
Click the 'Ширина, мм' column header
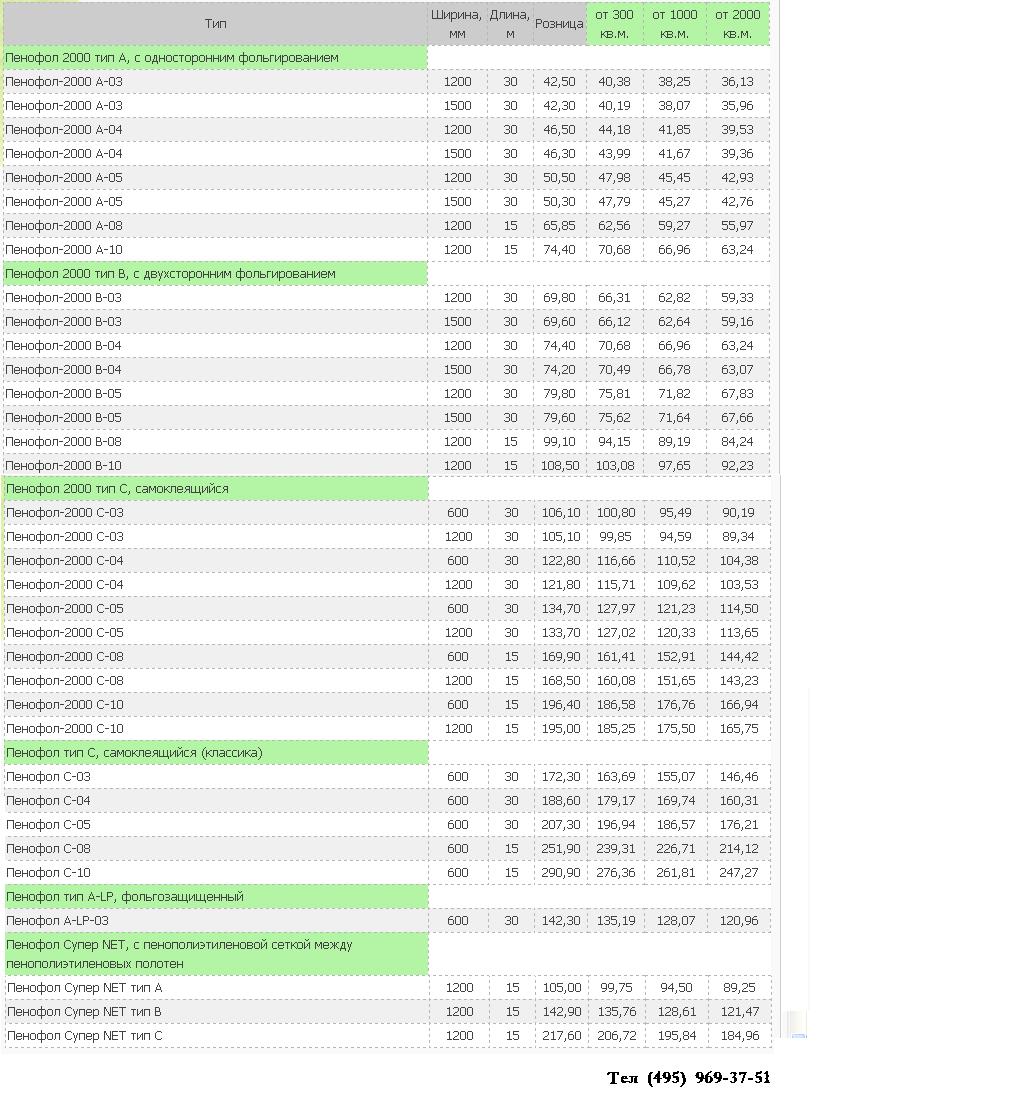tap(457, 24)
